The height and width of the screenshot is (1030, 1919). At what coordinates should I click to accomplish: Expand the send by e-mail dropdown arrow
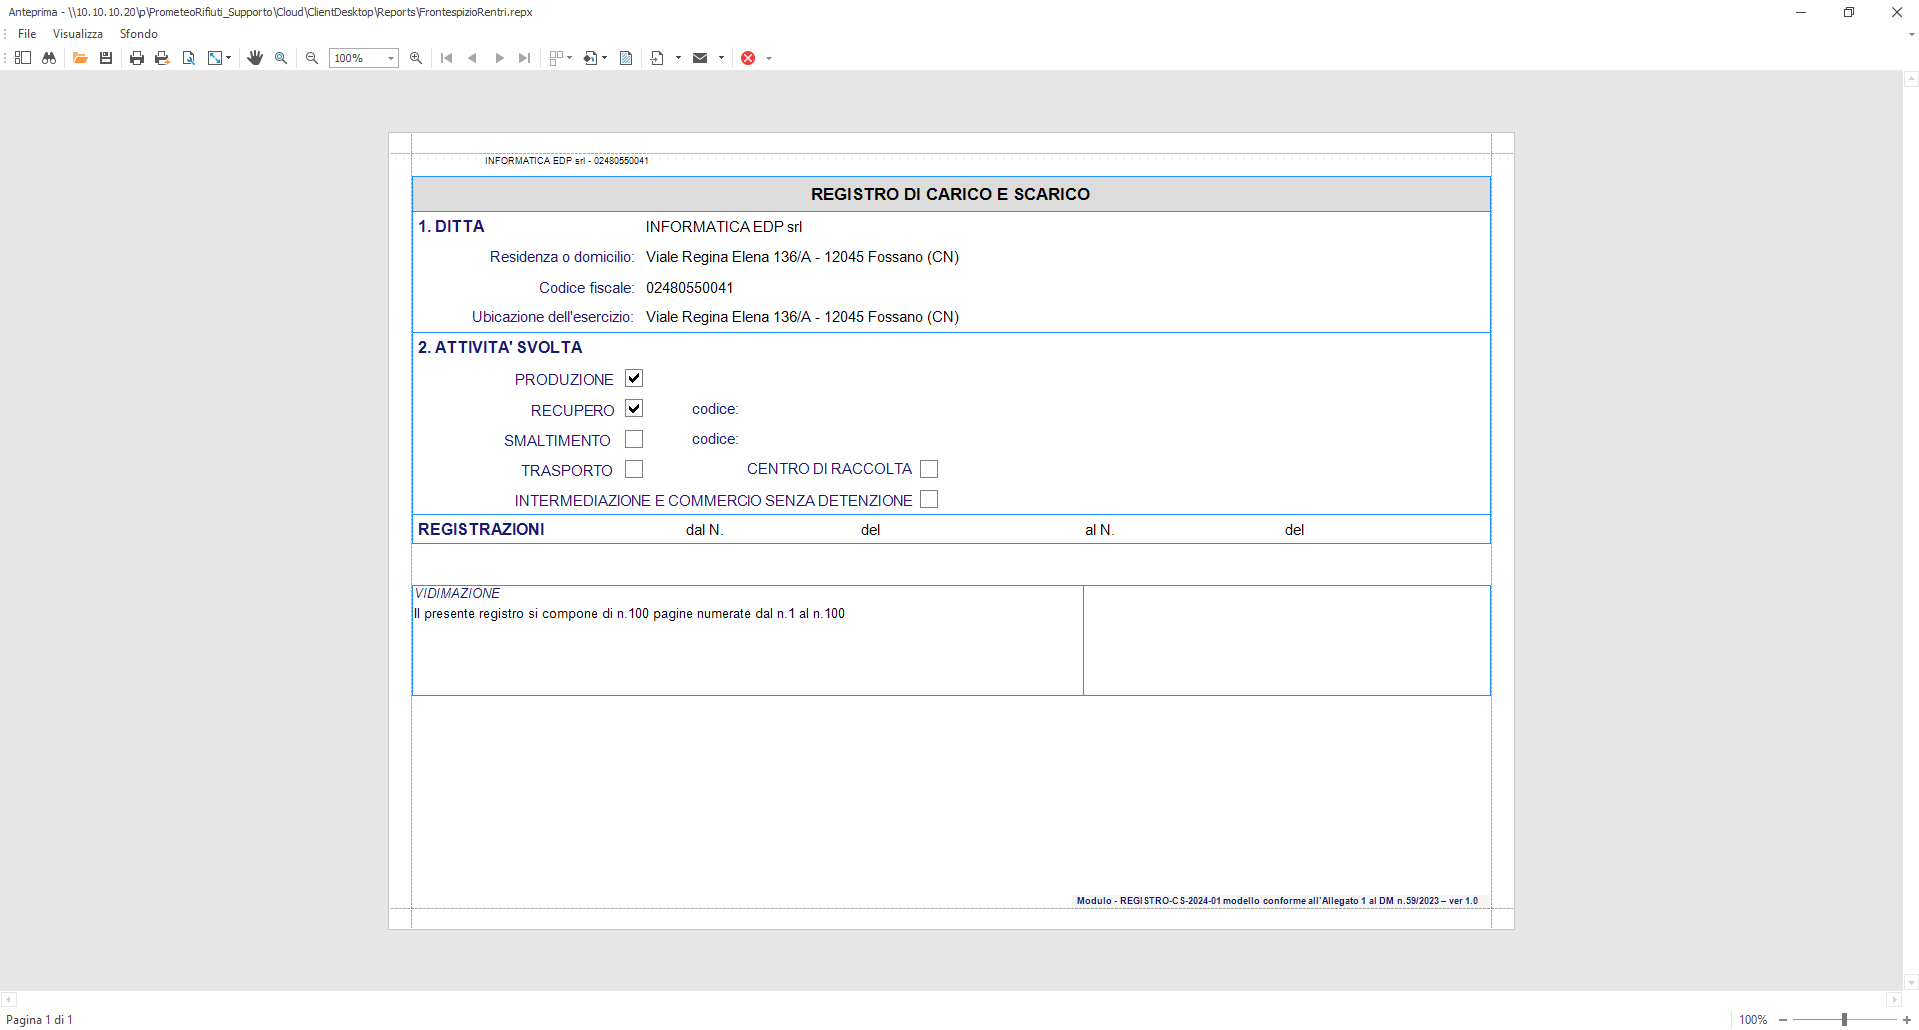pos(721,58)
